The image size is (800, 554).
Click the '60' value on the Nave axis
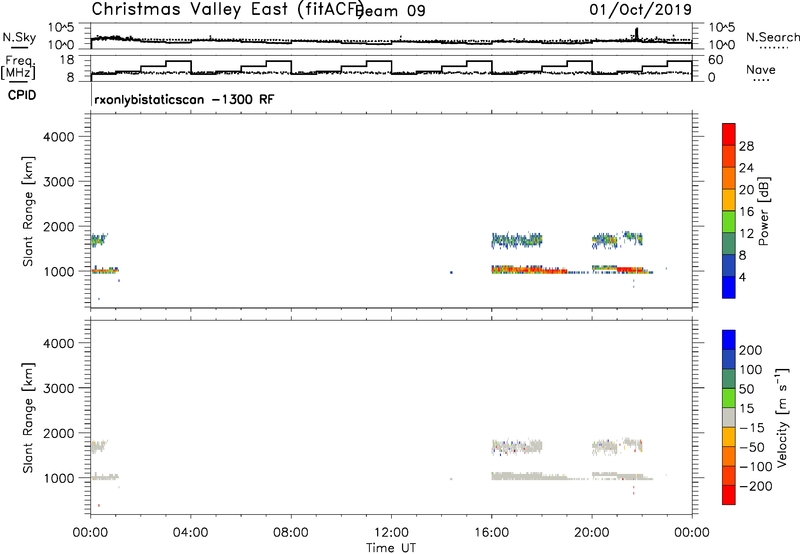click(716, 60)
